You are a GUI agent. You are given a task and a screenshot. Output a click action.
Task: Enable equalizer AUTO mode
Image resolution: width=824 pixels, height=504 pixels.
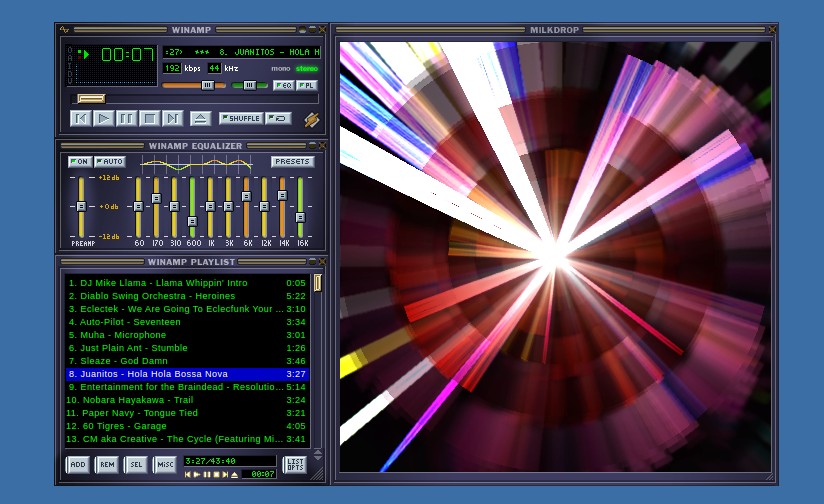110,161
